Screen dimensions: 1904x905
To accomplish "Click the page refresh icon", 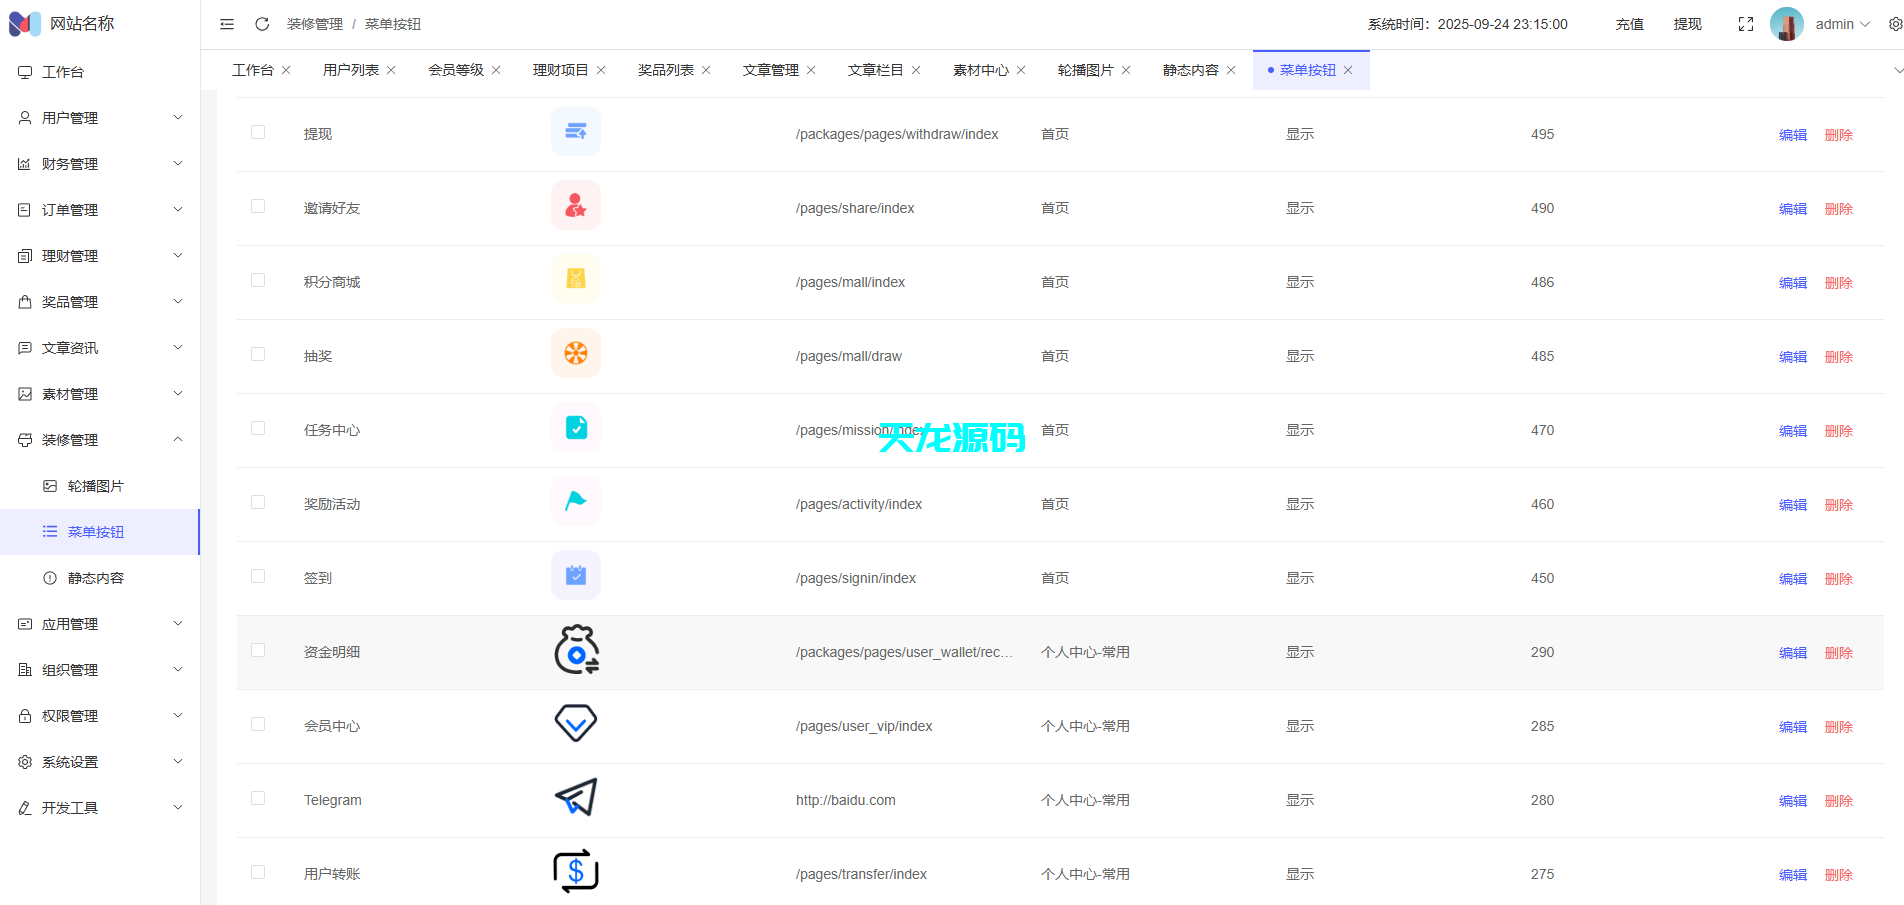I will (x=262, y=23).
